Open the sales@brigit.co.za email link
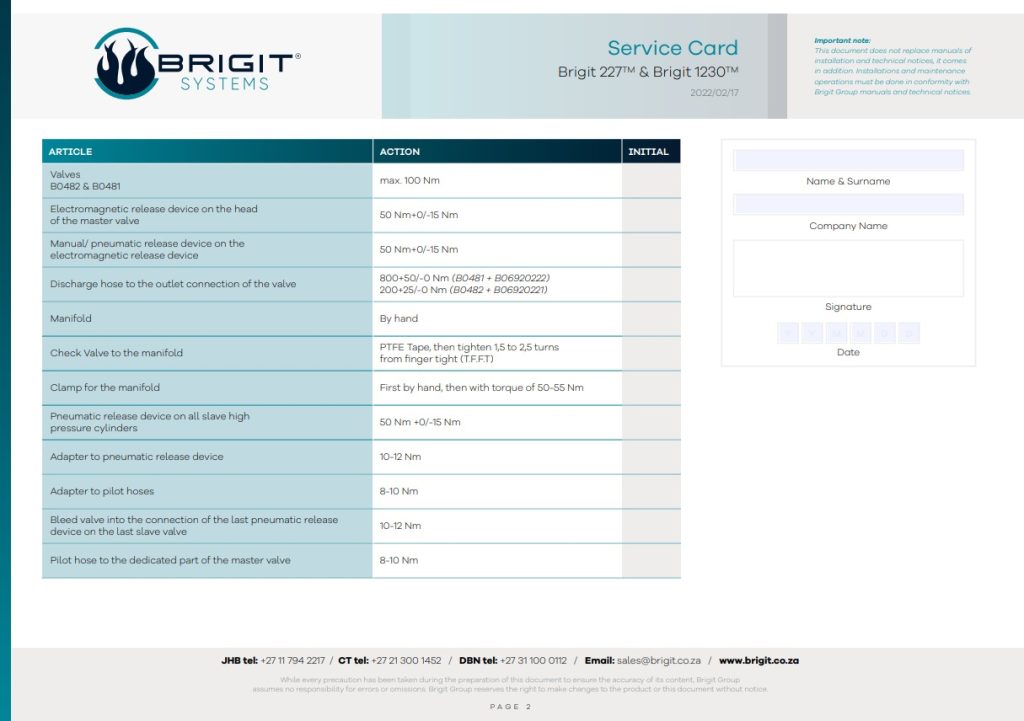The image size is (1024, 721). (658, 661)
